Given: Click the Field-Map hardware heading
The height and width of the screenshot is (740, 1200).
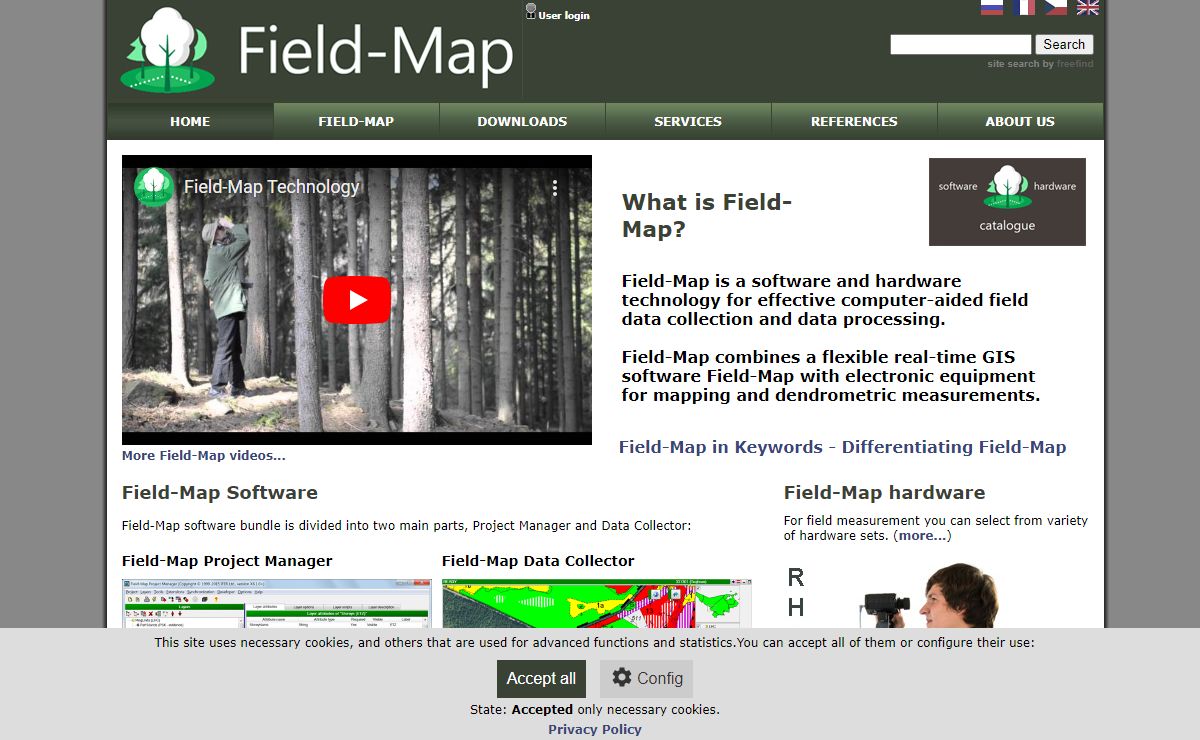Looking at the screenshot, I should click(884, 492).
